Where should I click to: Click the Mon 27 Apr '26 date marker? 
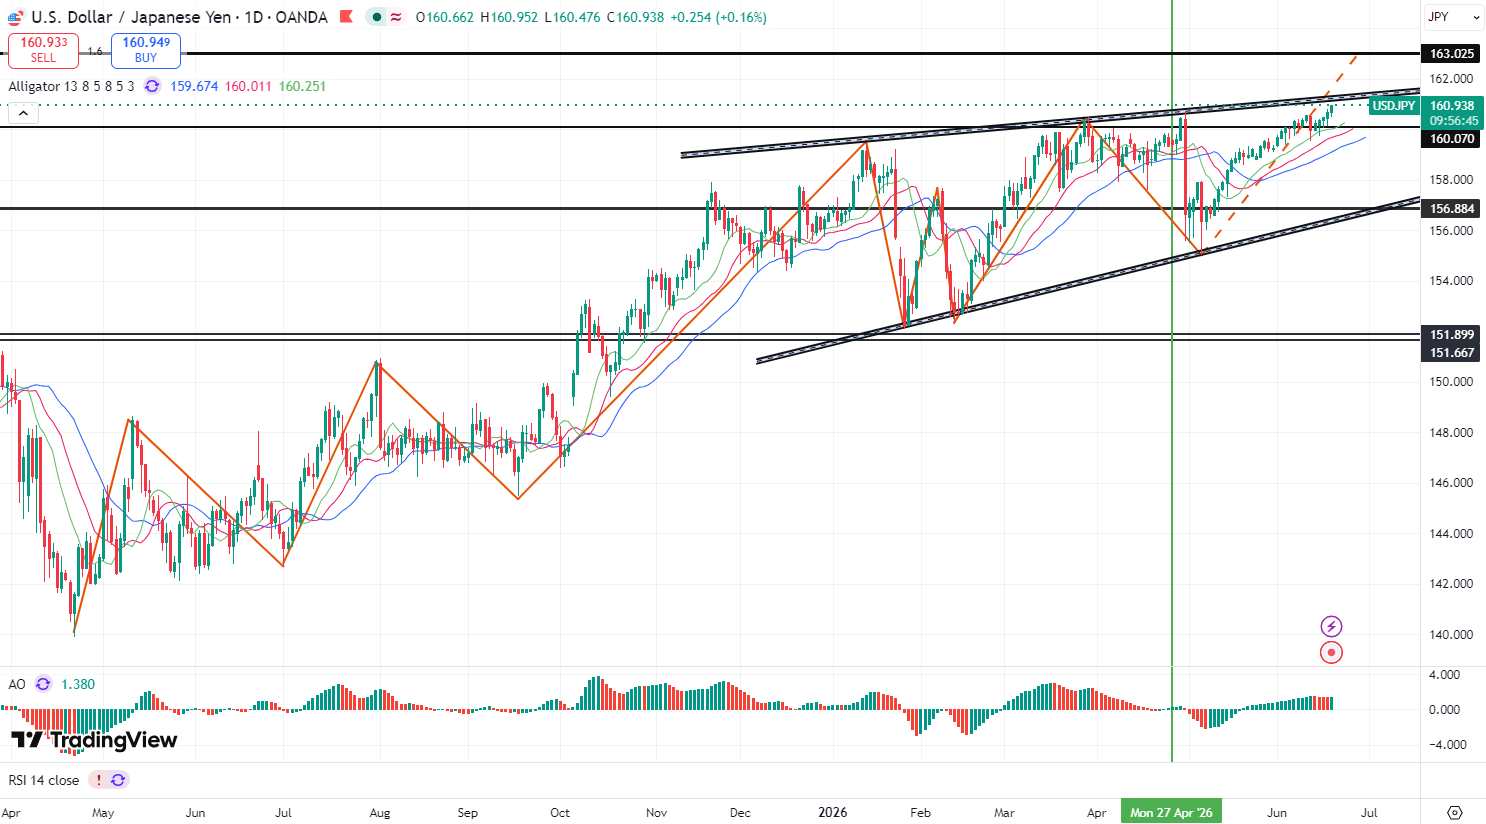[x=1171, y=812]
